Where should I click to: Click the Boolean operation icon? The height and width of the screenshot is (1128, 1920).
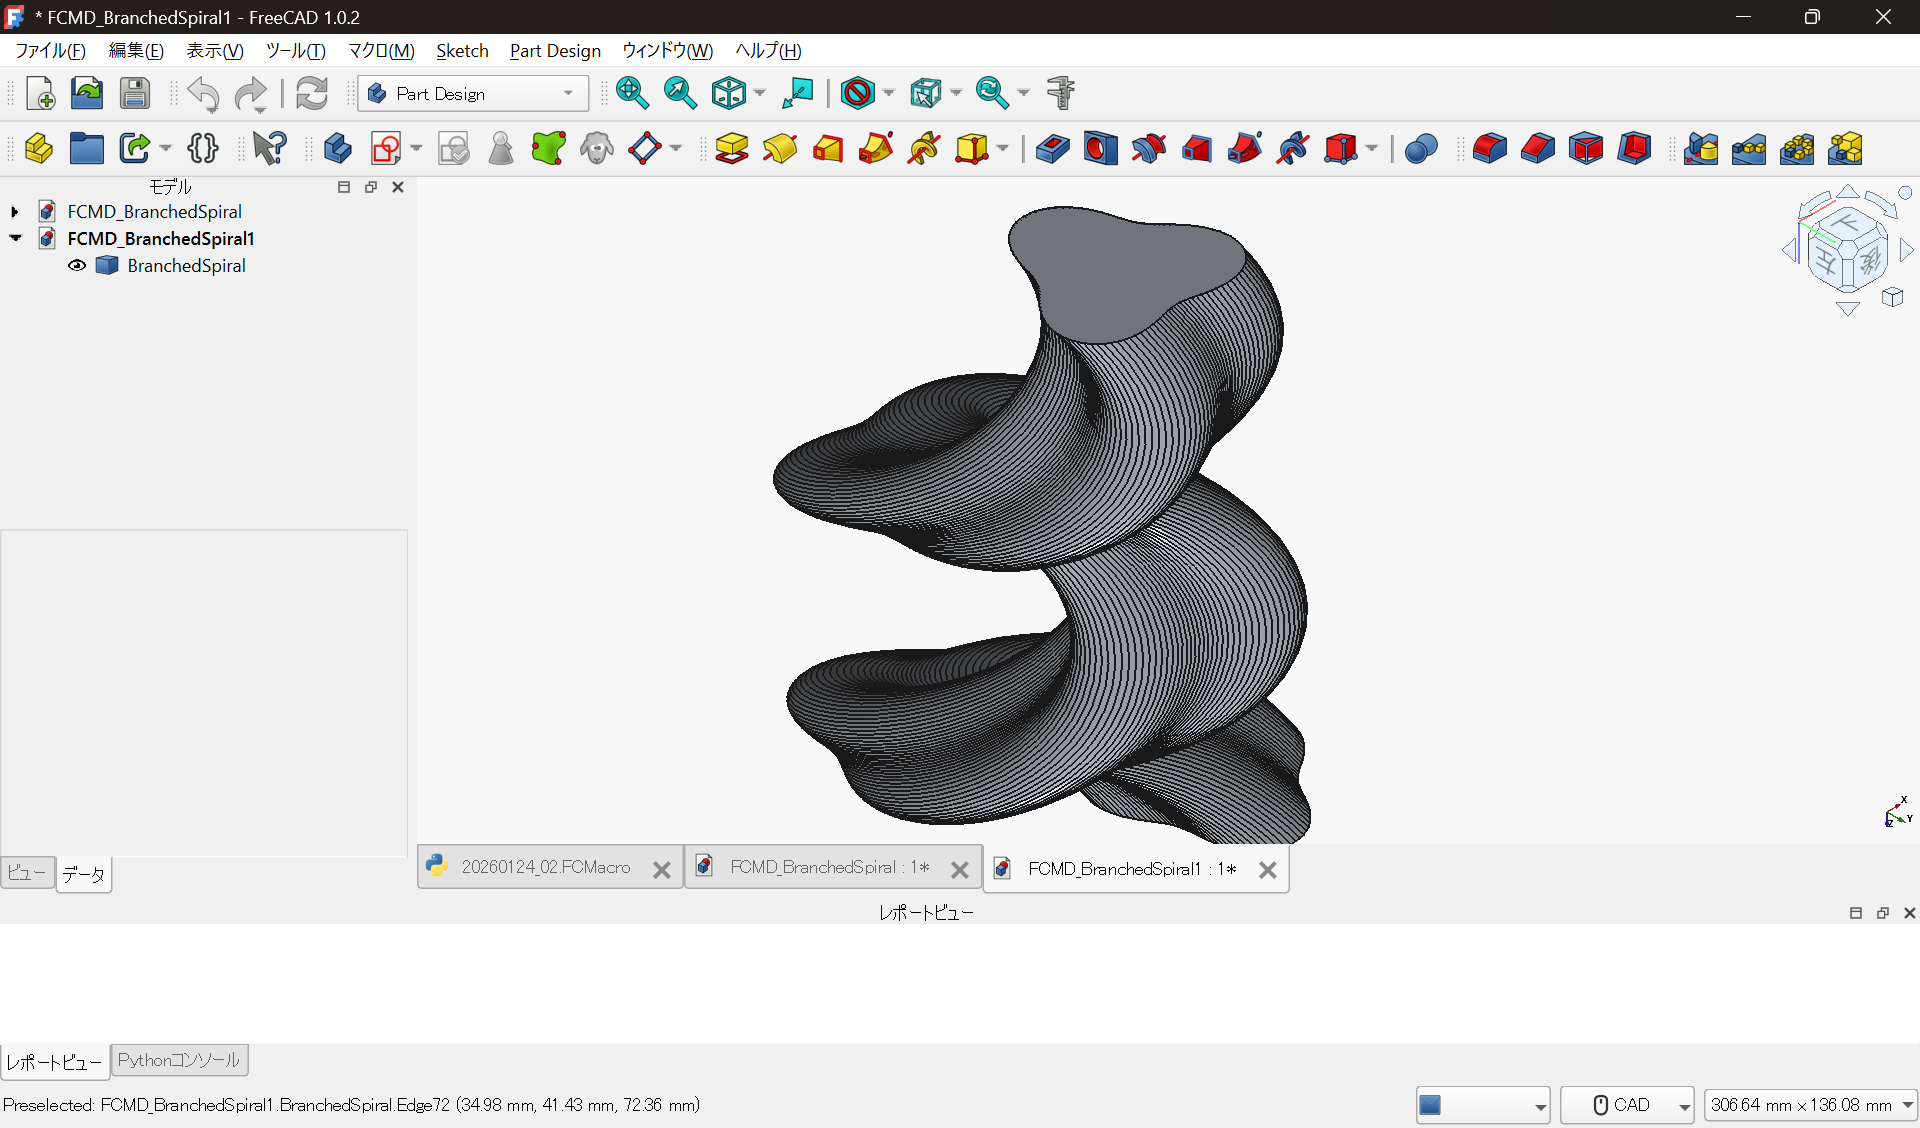click(1420, 149)
